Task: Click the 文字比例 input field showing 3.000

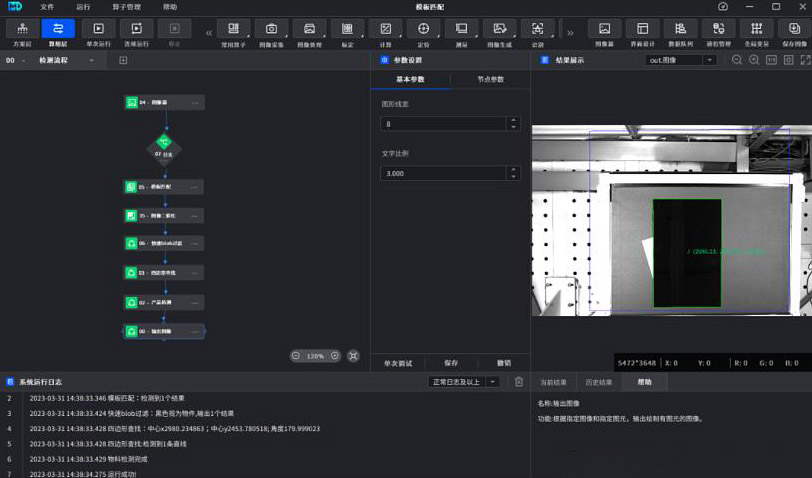Action: pyautogui.click(x=444, y=173)
